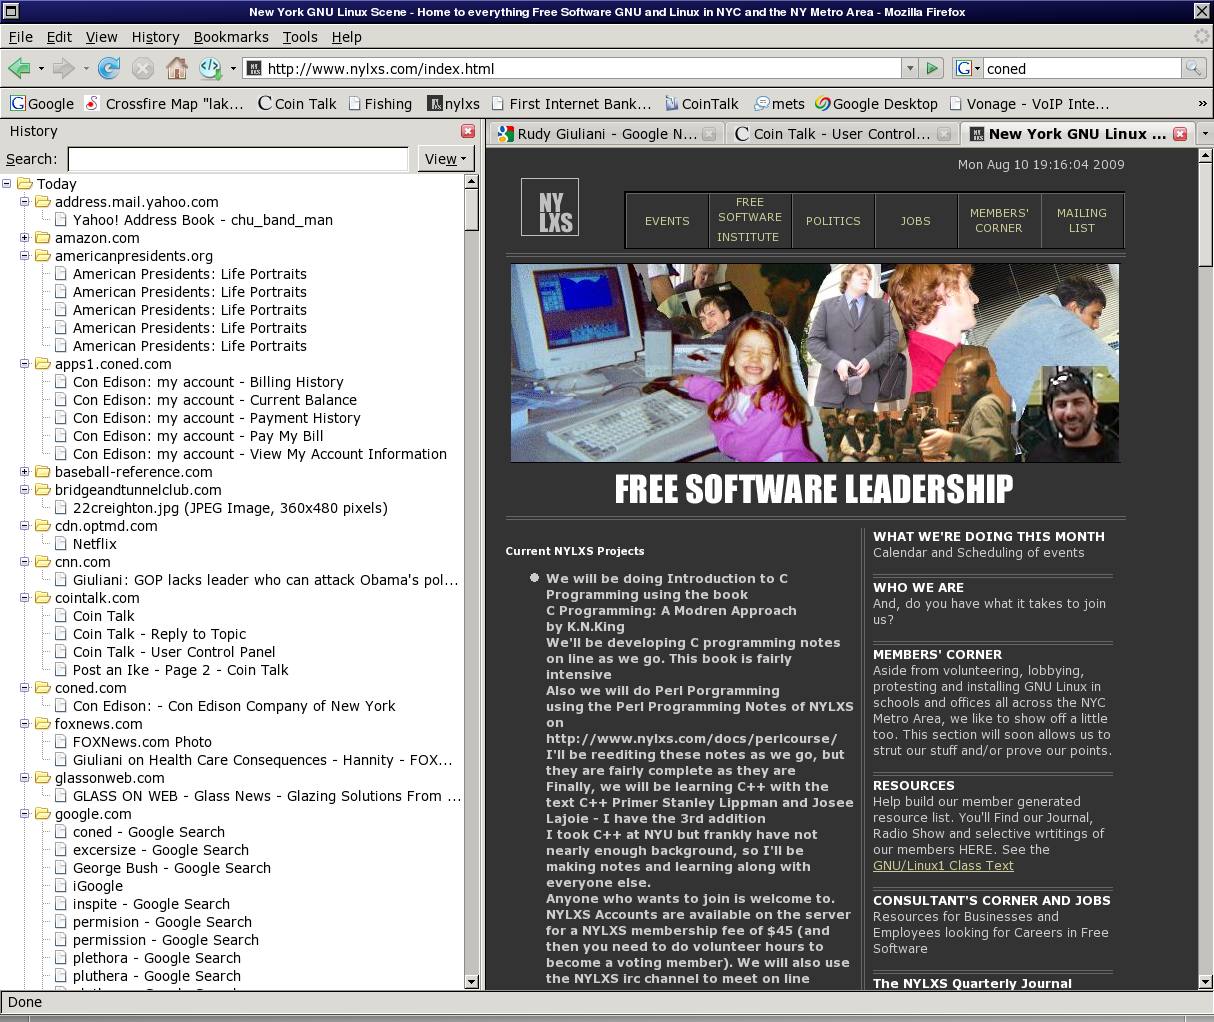Screen dimensions: 1214x1022
Task: Open the Help menu
Action: [346, 37]
